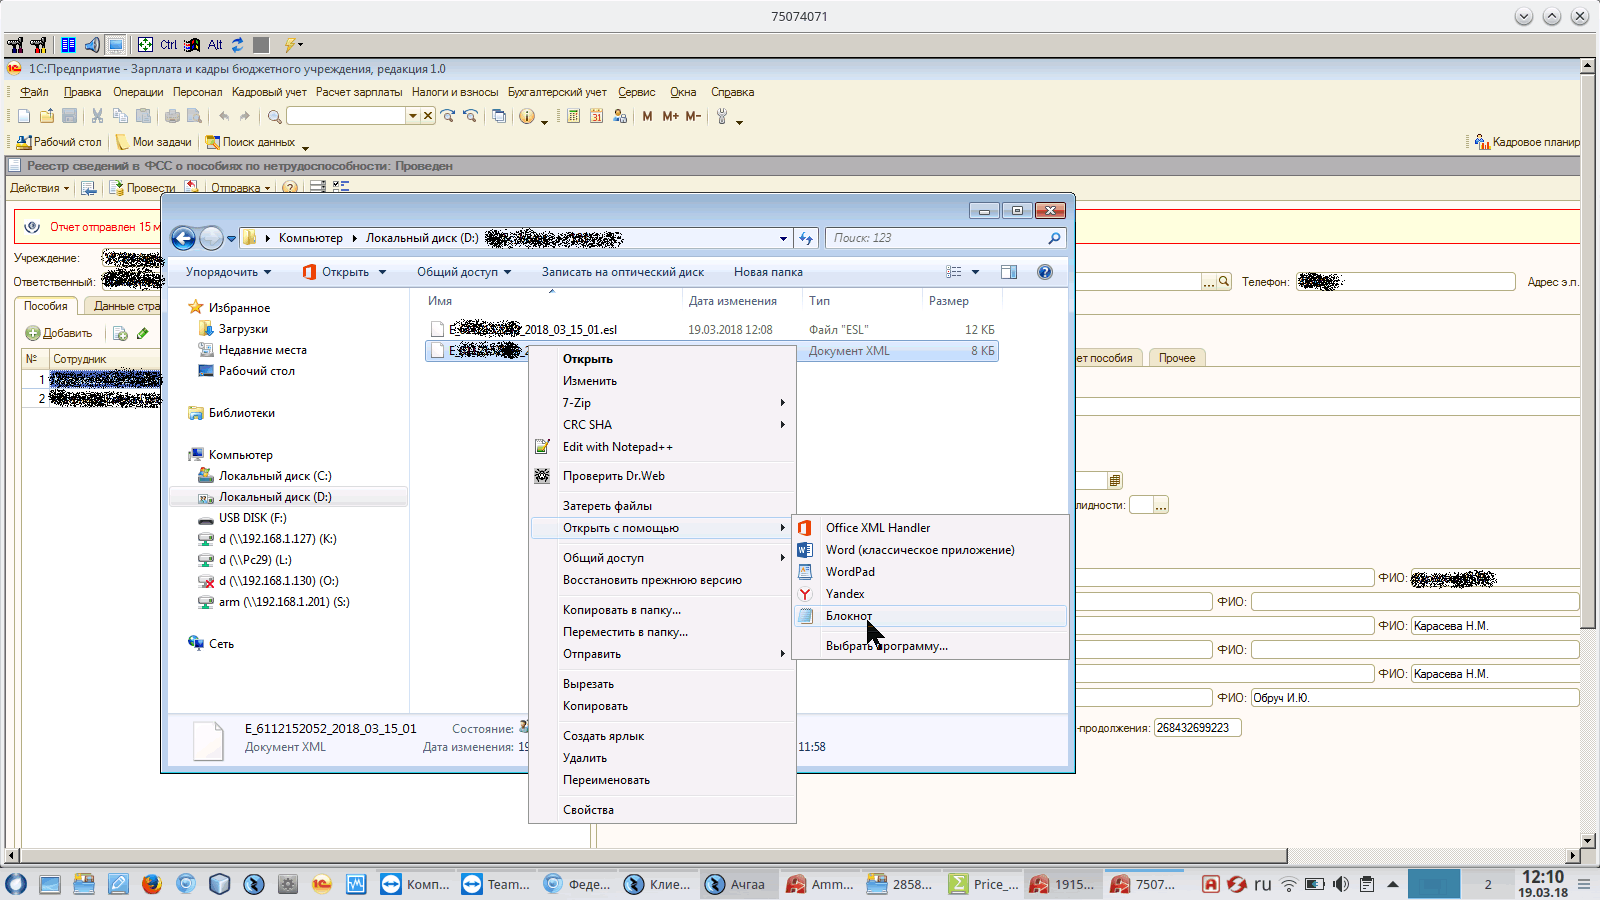Screen dimensions: 1600x900
Task: Select Свойства in context menu
Action: [x=663, y=810]
